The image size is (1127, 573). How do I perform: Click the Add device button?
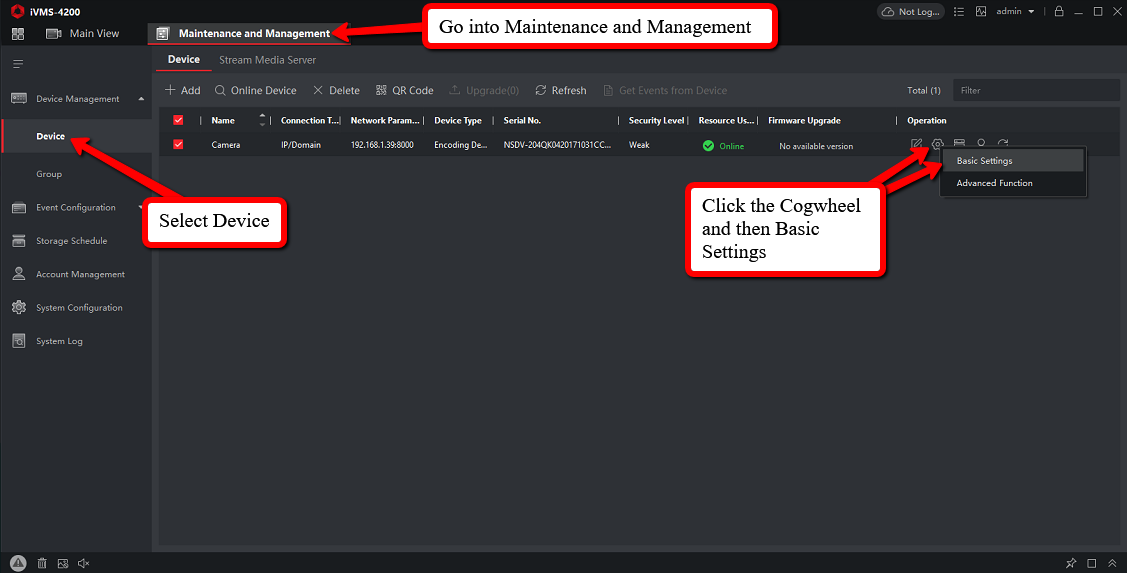click(183, 90)
